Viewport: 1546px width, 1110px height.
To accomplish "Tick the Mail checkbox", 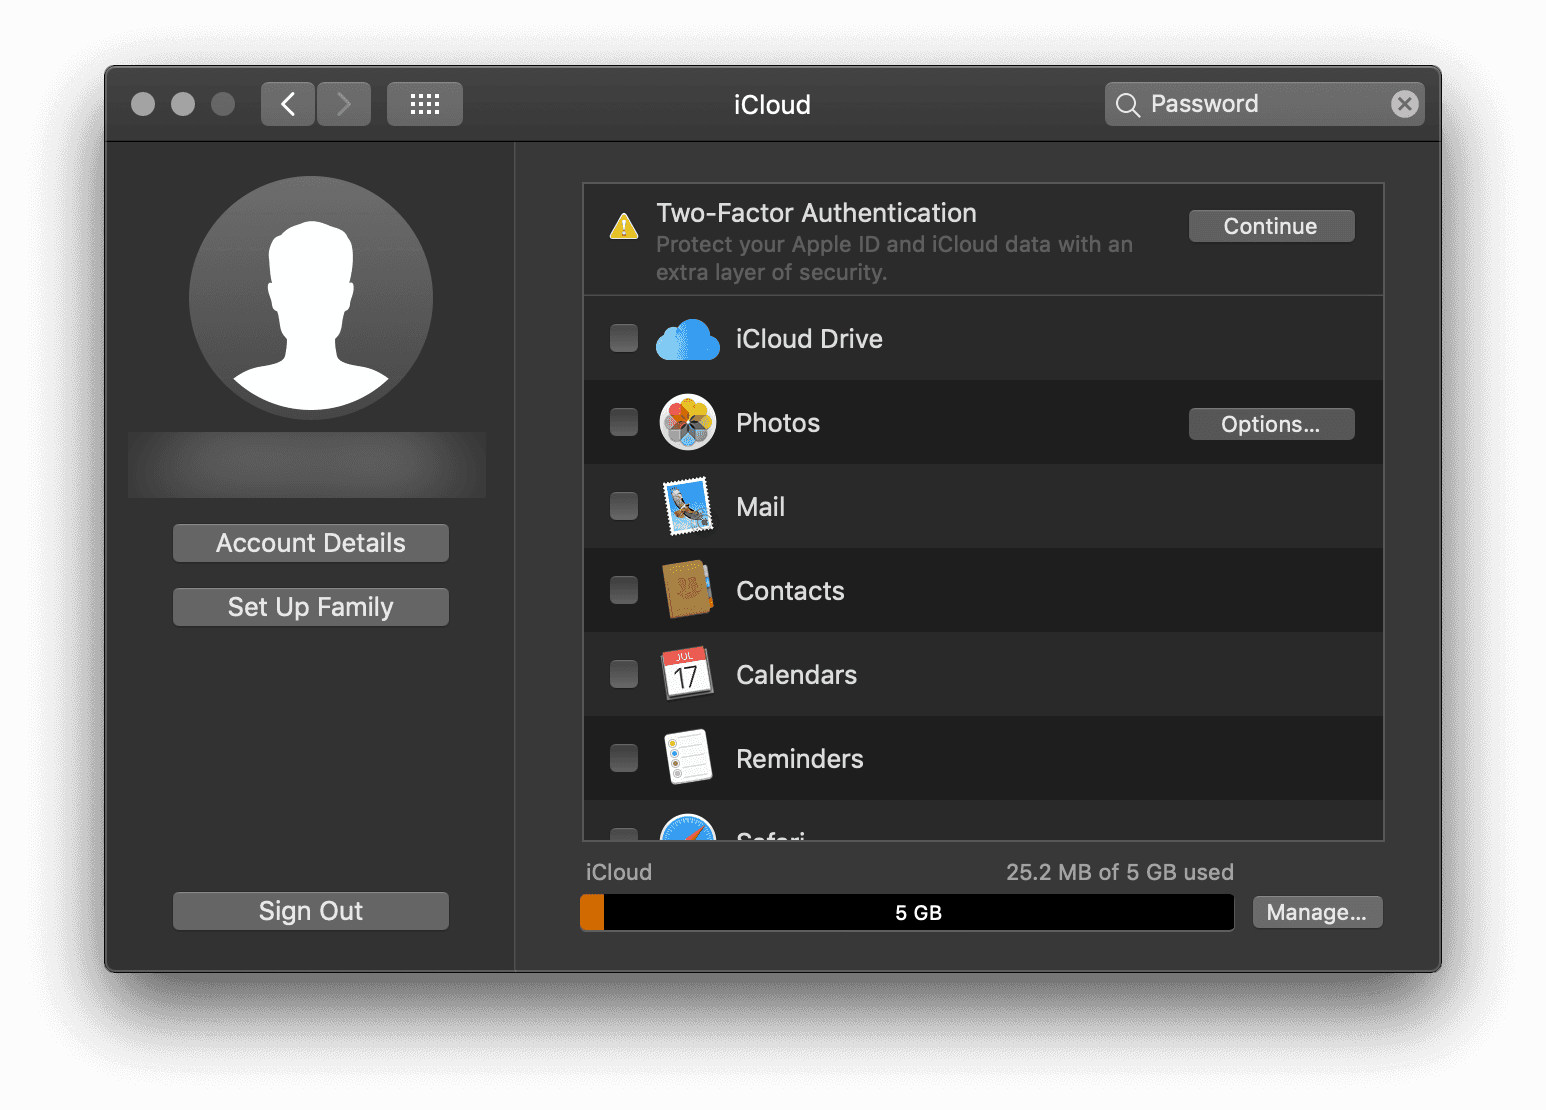I will 624,507.
